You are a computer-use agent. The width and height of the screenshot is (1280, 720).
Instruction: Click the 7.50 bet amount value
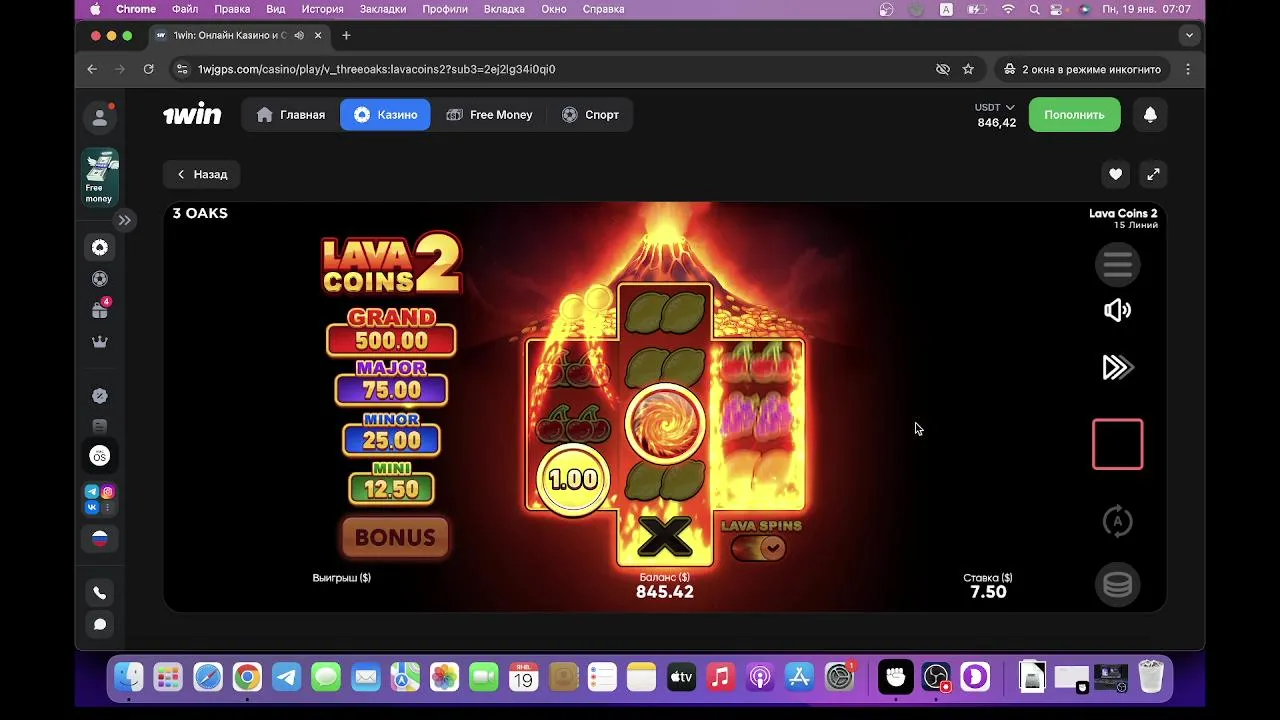point(988,592)
